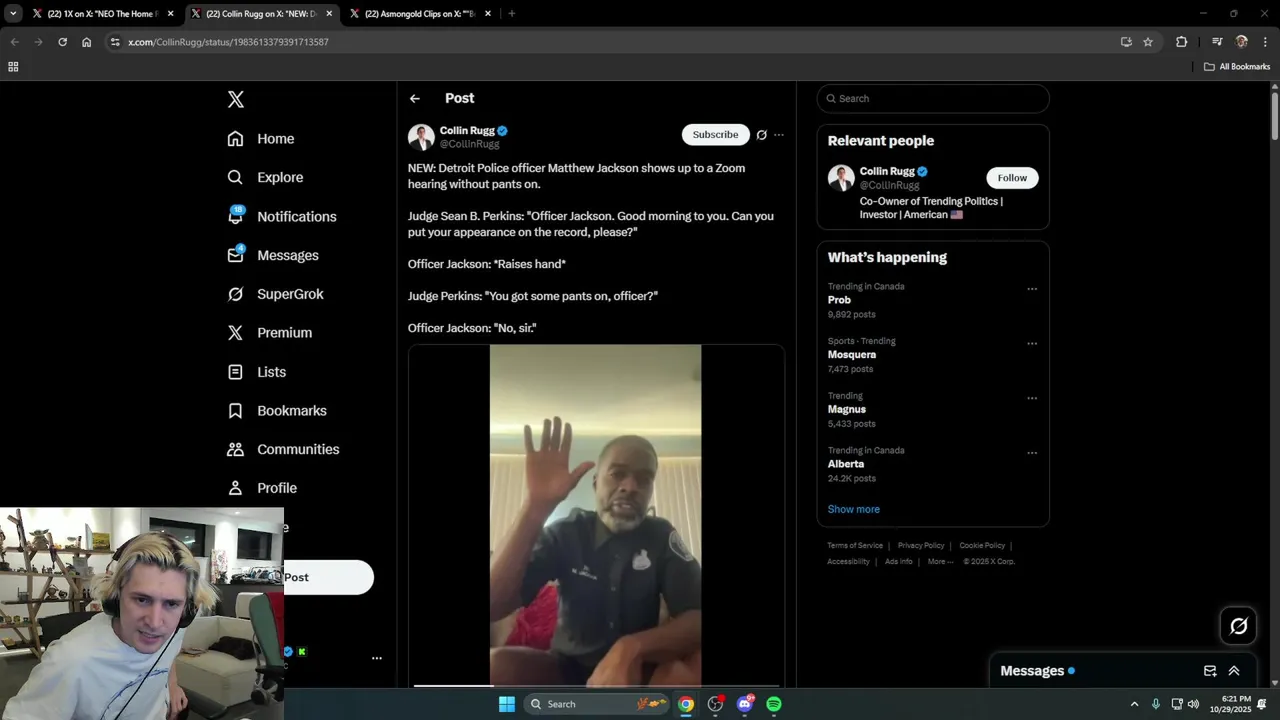
Task: Click the X search field
Action: pyautogui.click(x=933, y=98)
